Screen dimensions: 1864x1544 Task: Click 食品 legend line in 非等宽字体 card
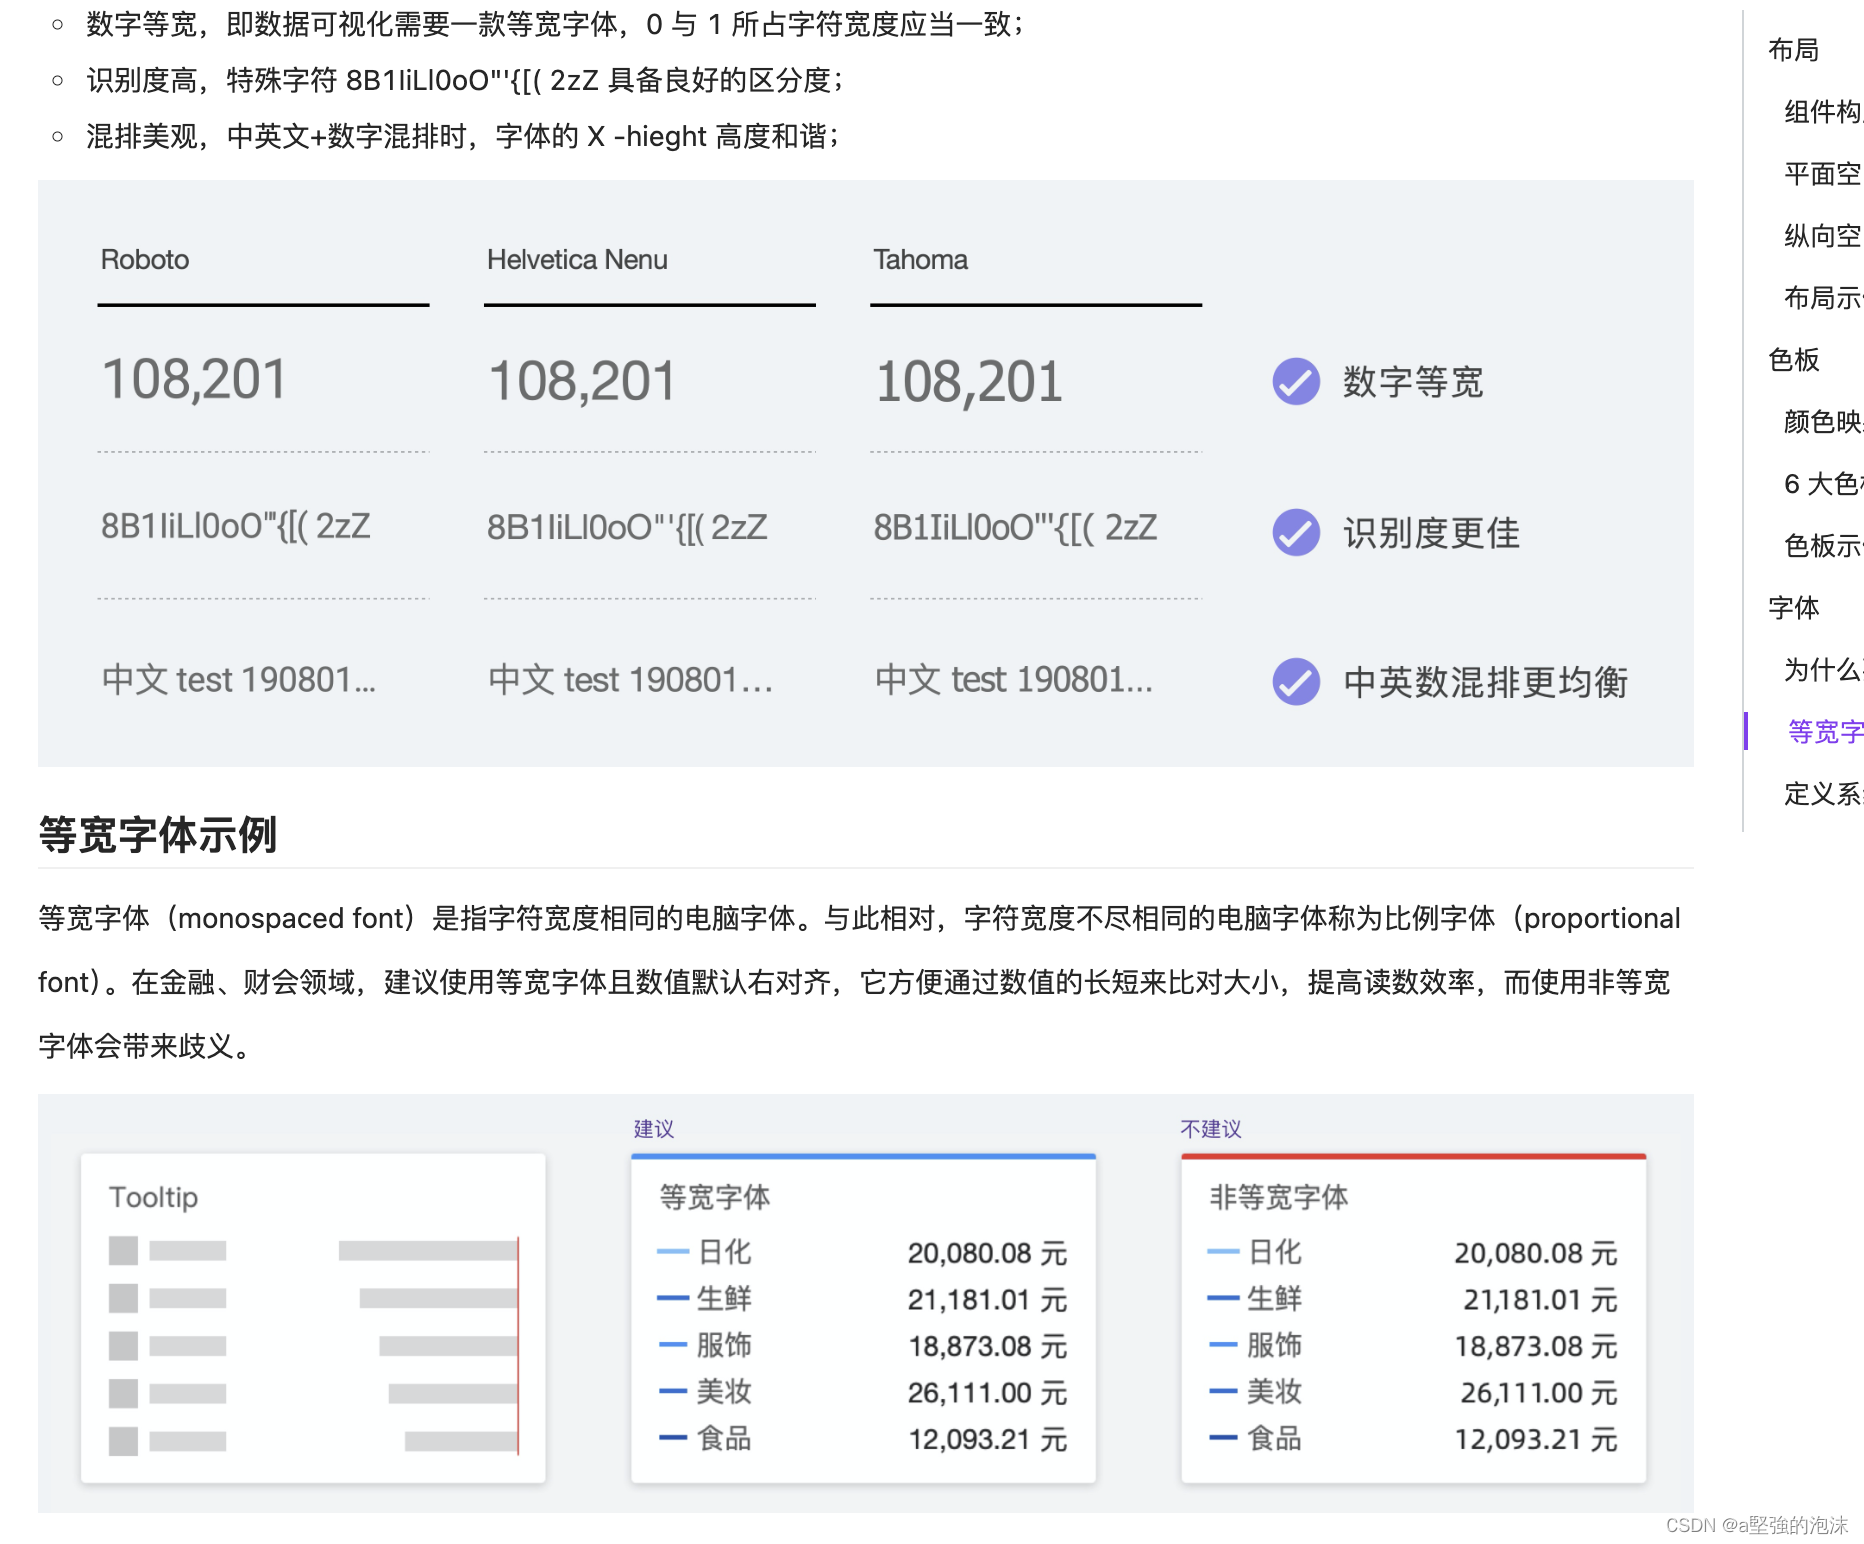coord(1223,1438)
